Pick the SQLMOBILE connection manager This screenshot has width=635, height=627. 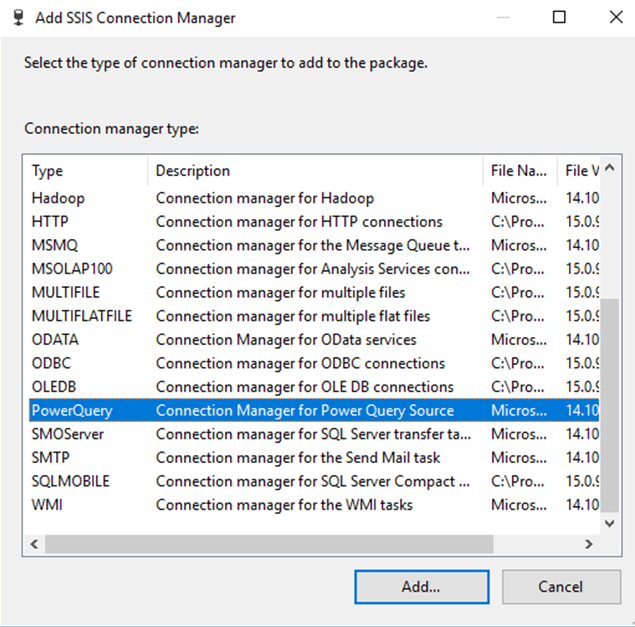tap(70, 481)
